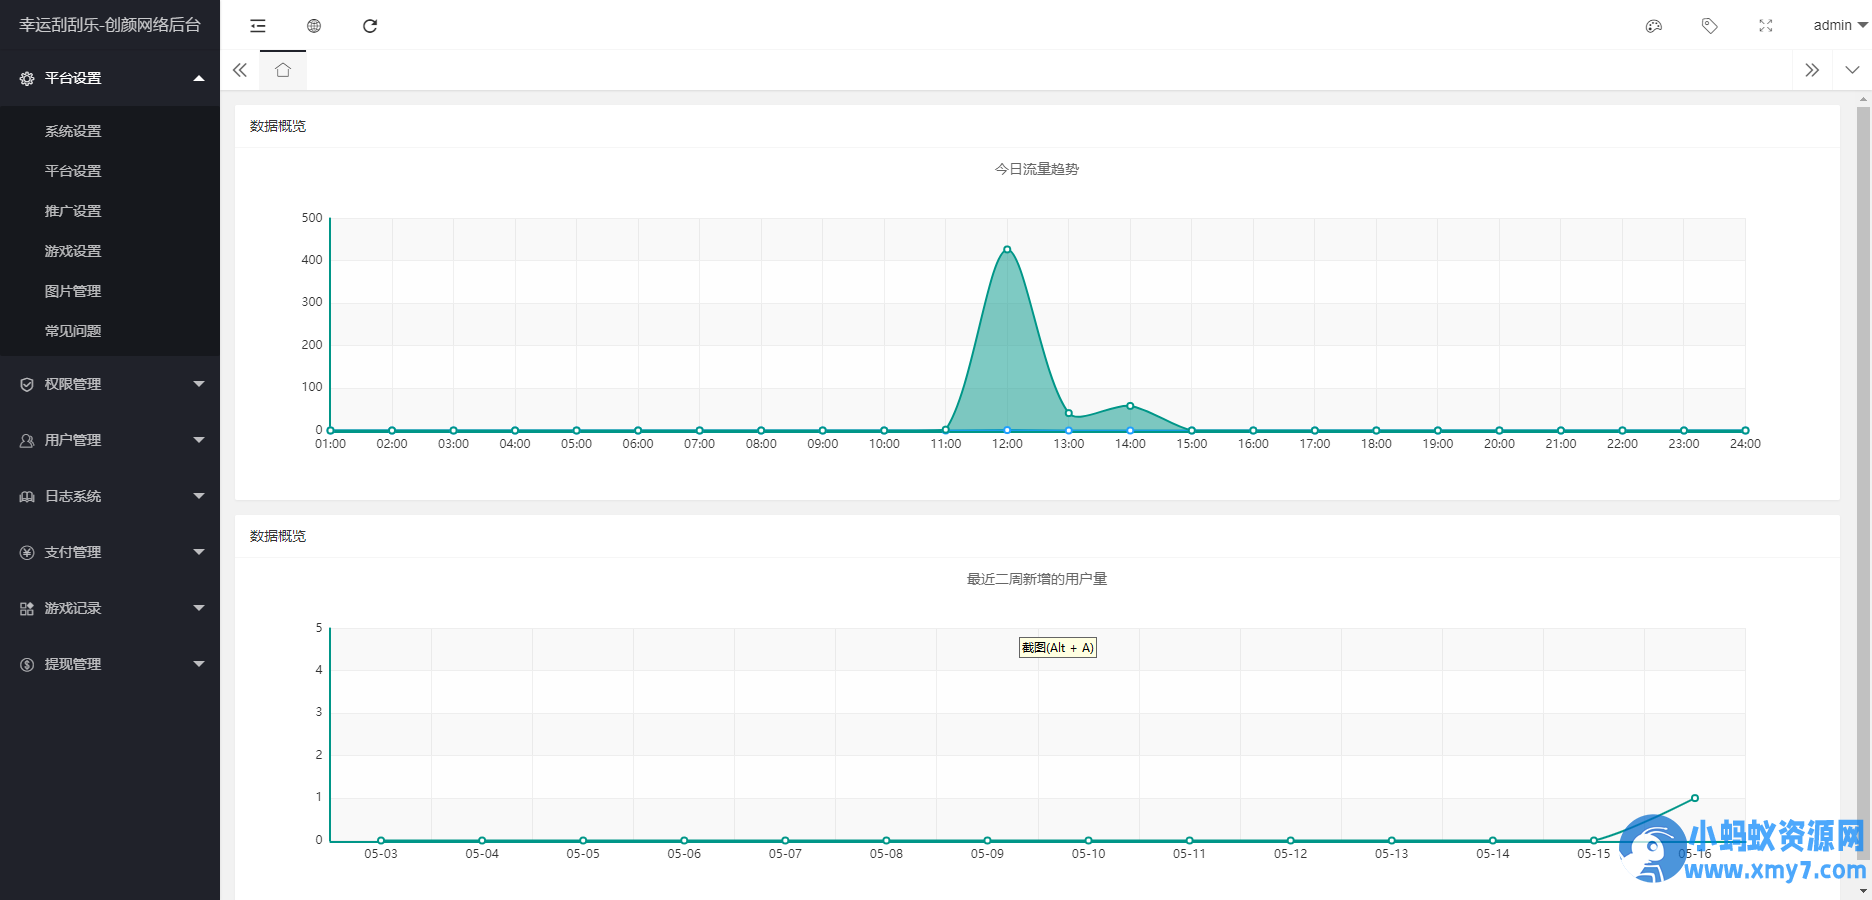Click the 05-09 data point on user chart
This screenshot has width=1872, height=900.
pyautogui.click(x=987, y=840)
